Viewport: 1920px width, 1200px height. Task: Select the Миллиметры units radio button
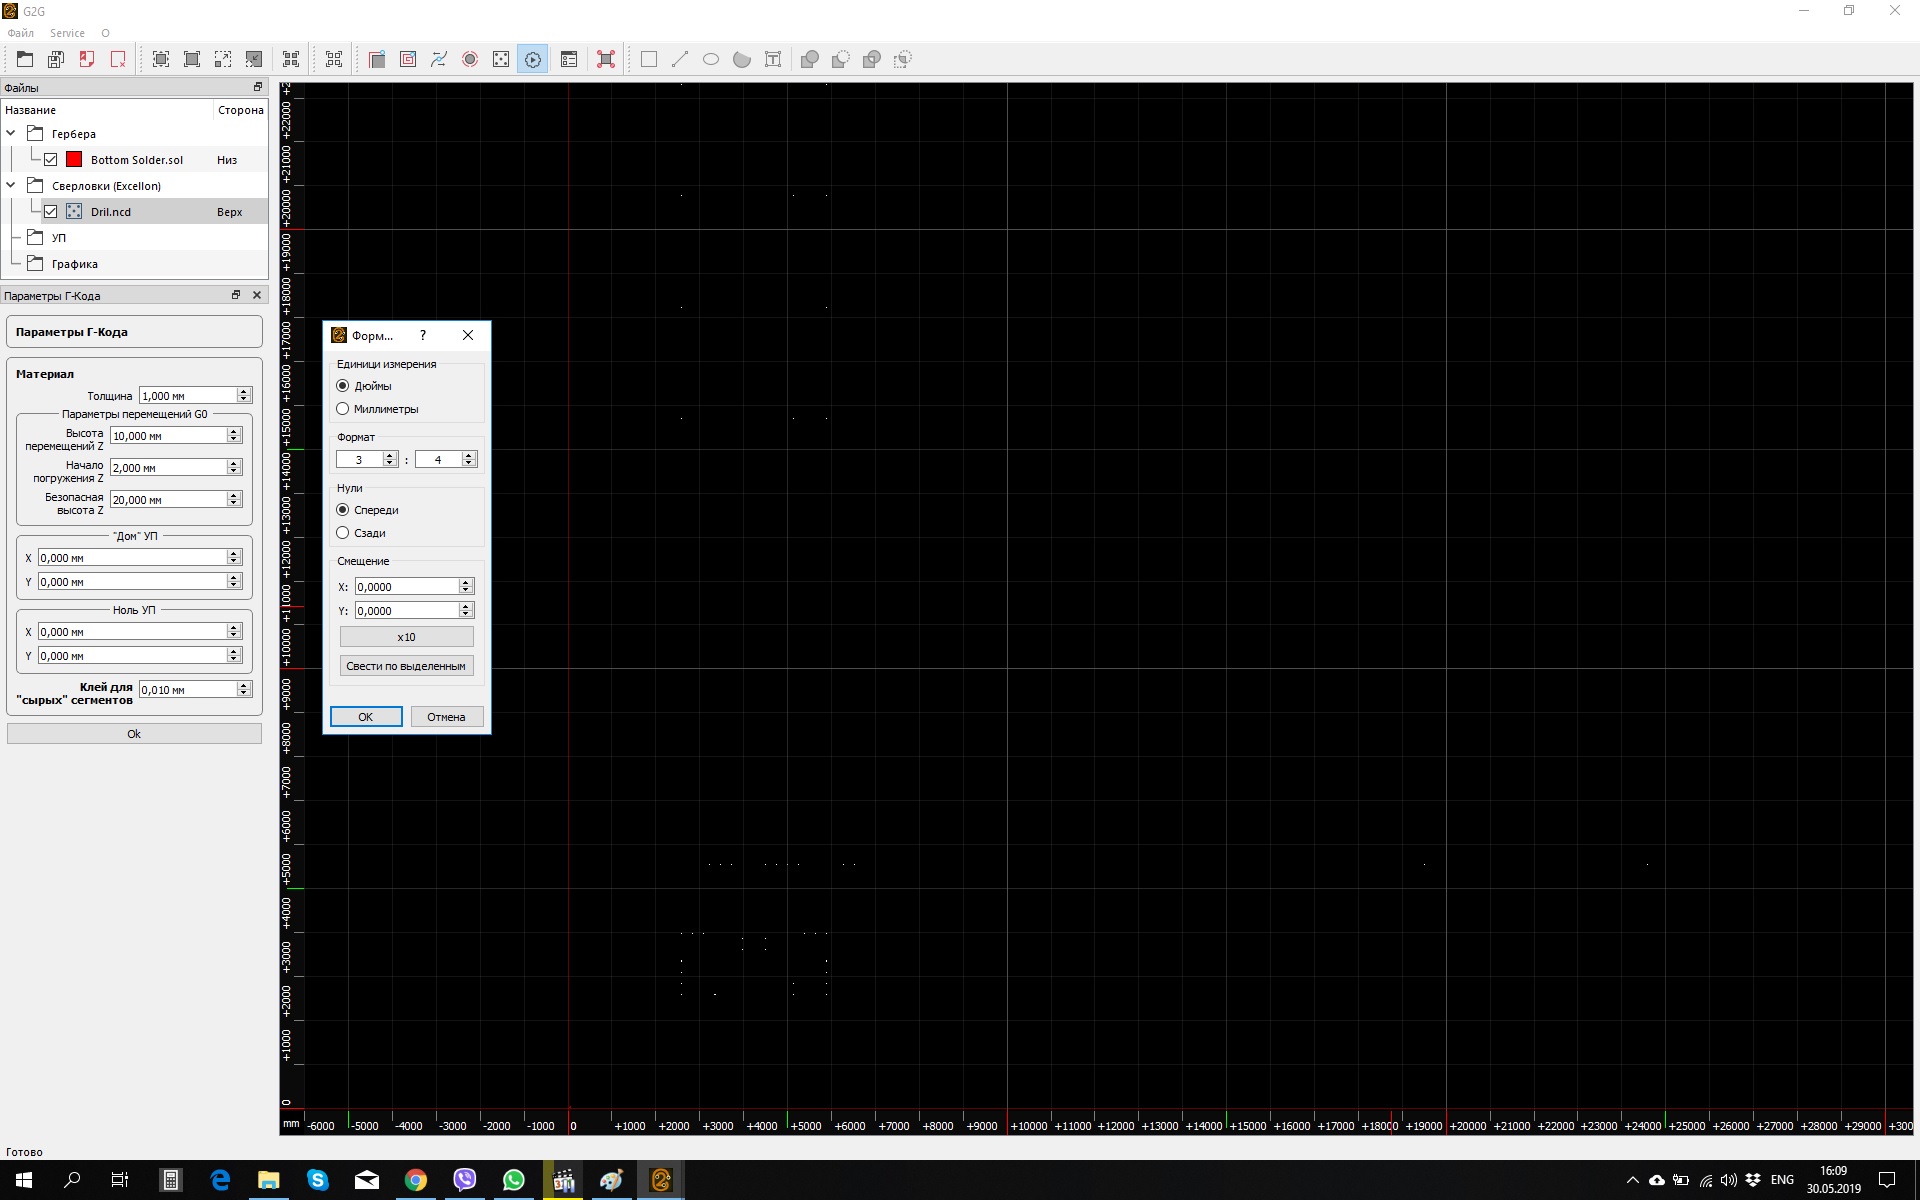click(x=343, y=408)
